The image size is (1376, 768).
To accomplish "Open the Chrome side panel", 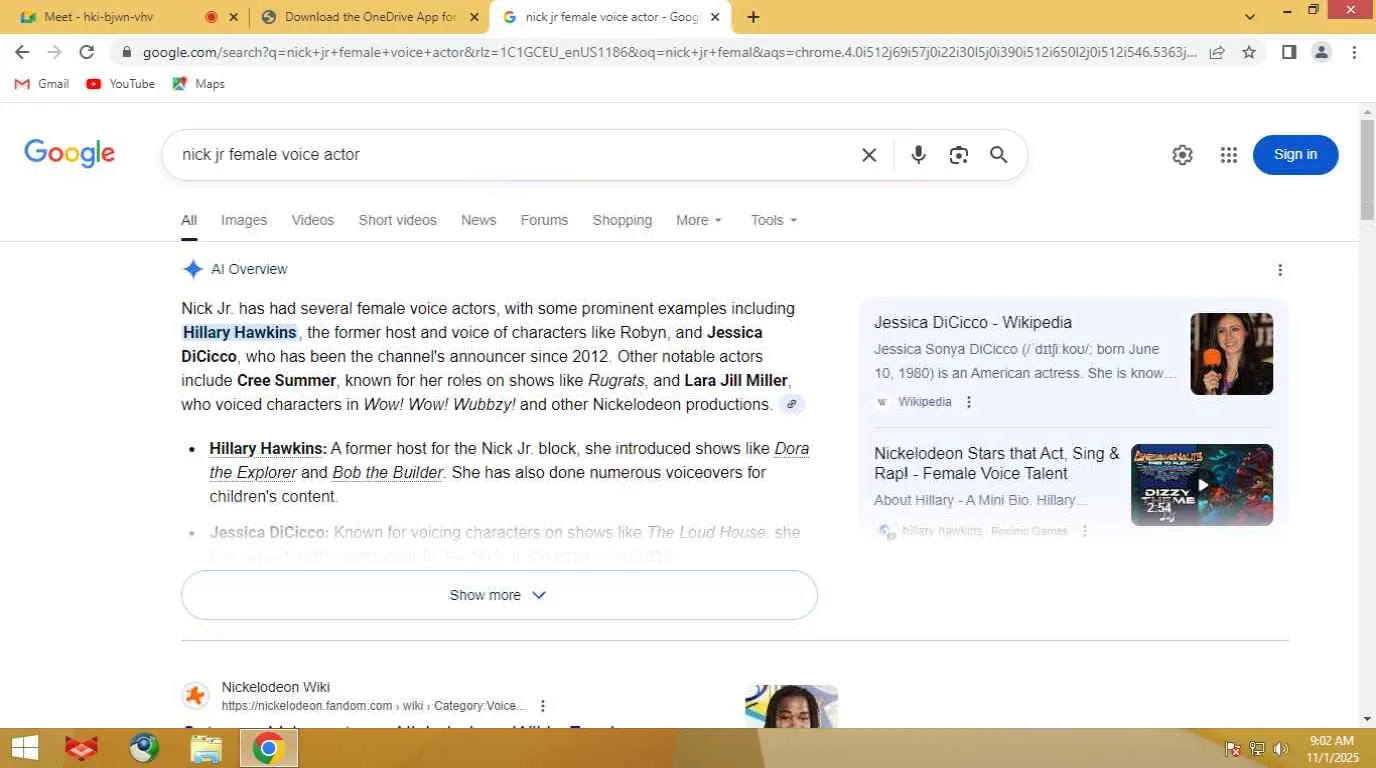I will (1289, 52).
